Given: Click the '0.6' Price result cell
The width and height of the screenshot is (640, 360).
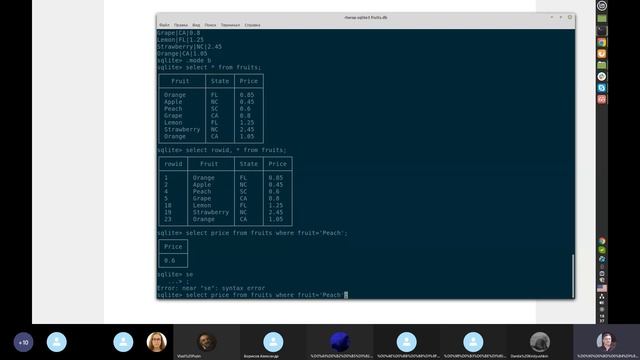Looking at the screenshot, I should pos(169,260).
